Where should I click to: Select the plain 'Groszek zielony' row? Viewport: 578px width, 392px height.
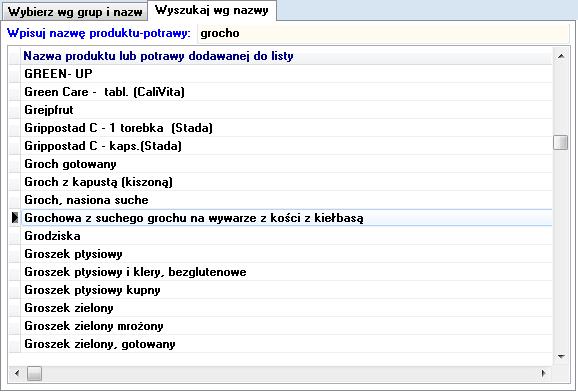pos(287,308)
